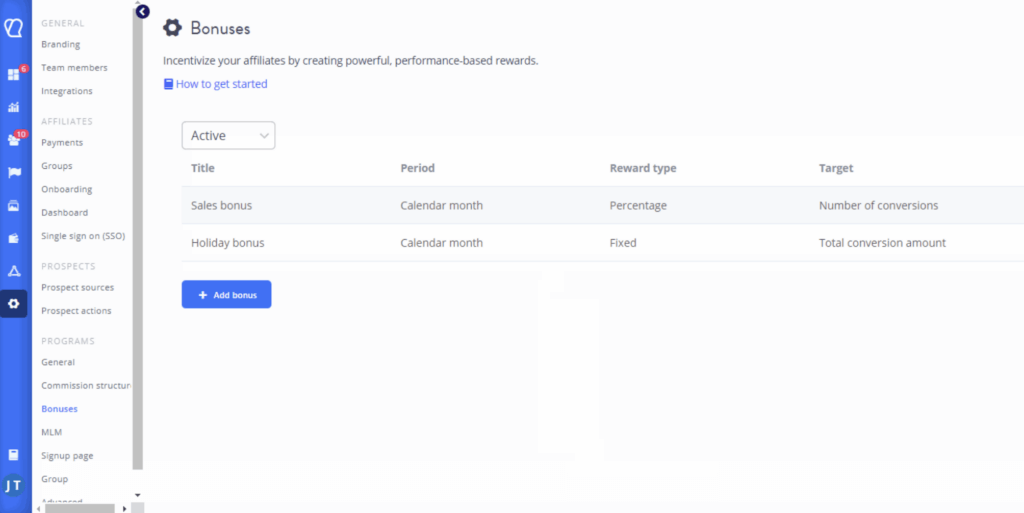Click Fixed in Holiday bonus row
Image resolution: width=1024 pixels, height=513 pixels.
pos(623,243)
